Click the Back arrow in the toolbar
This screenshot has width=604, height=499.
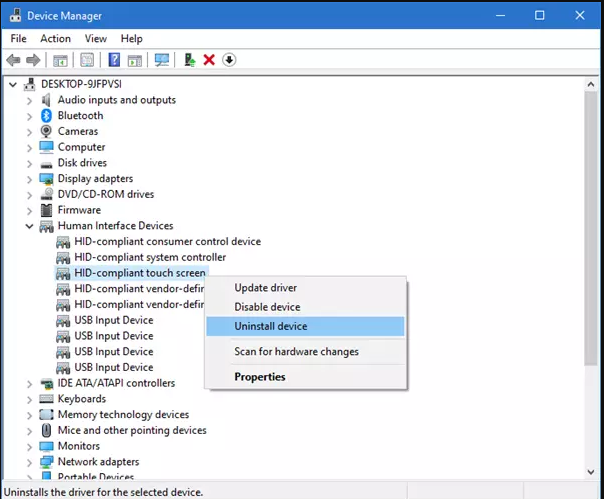13,60
